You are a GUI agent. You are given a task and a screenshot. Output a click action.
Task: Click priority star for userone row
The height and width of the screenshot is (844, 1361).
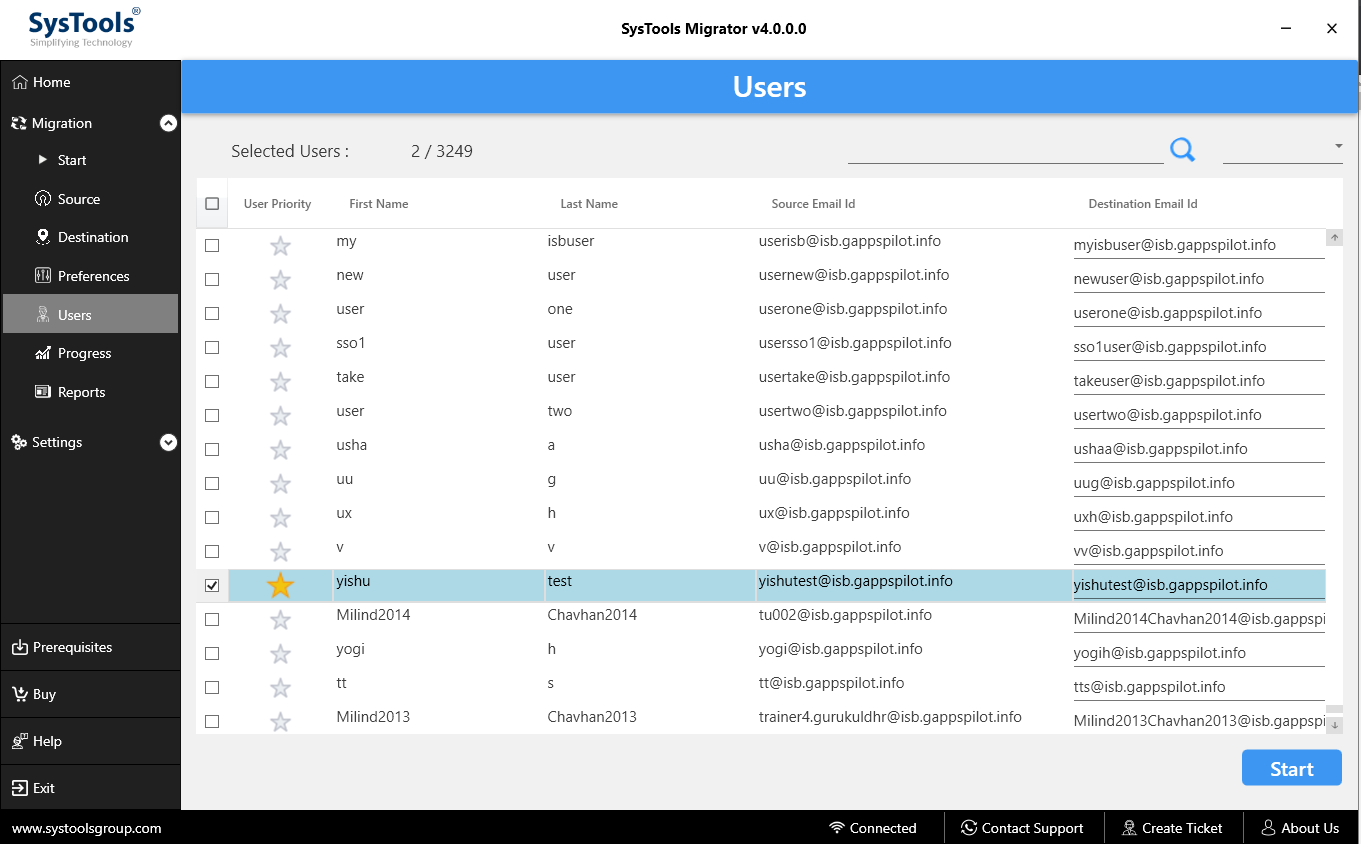click(281, 314)
